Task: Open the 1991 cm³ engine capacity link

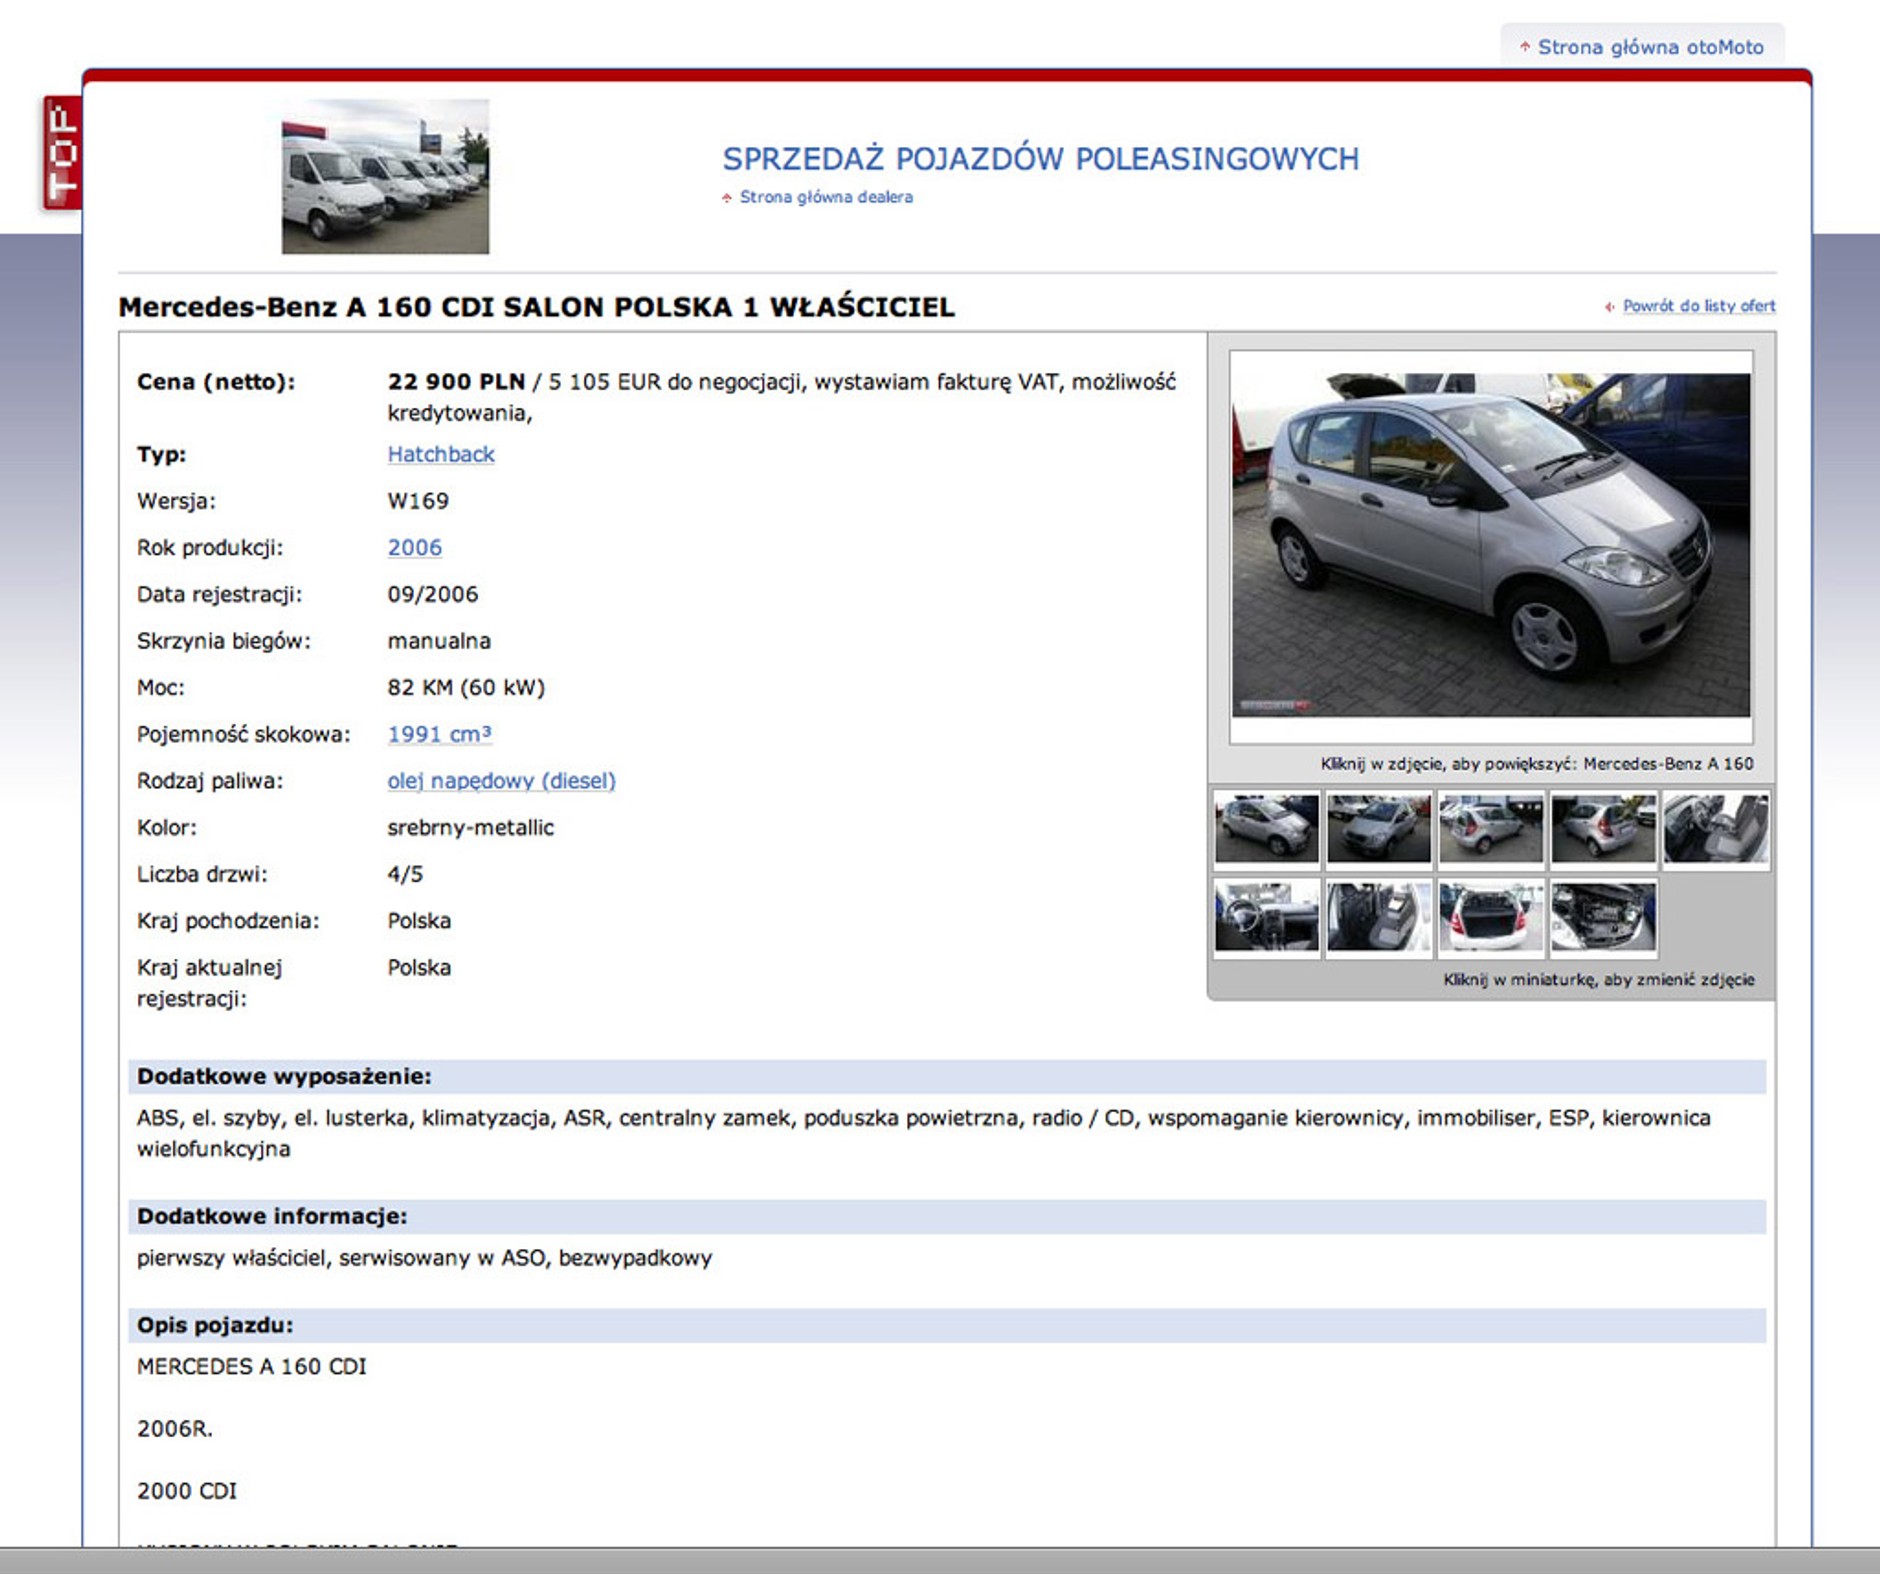Action: (441, 733)
